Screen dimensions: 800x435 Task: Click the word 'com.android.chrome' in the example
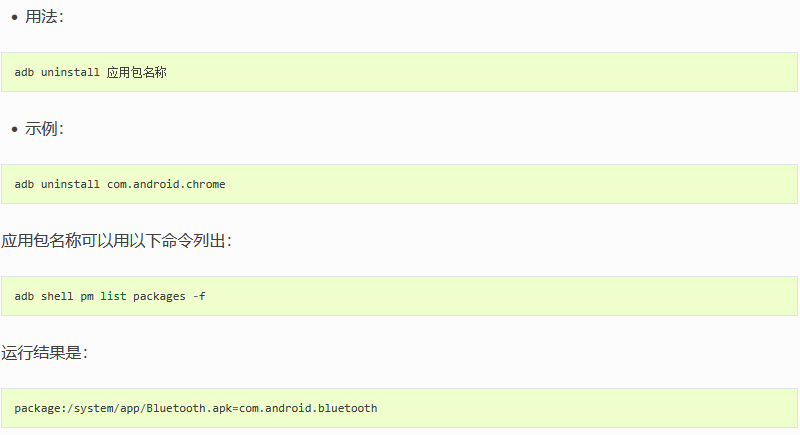click(166, 184)
